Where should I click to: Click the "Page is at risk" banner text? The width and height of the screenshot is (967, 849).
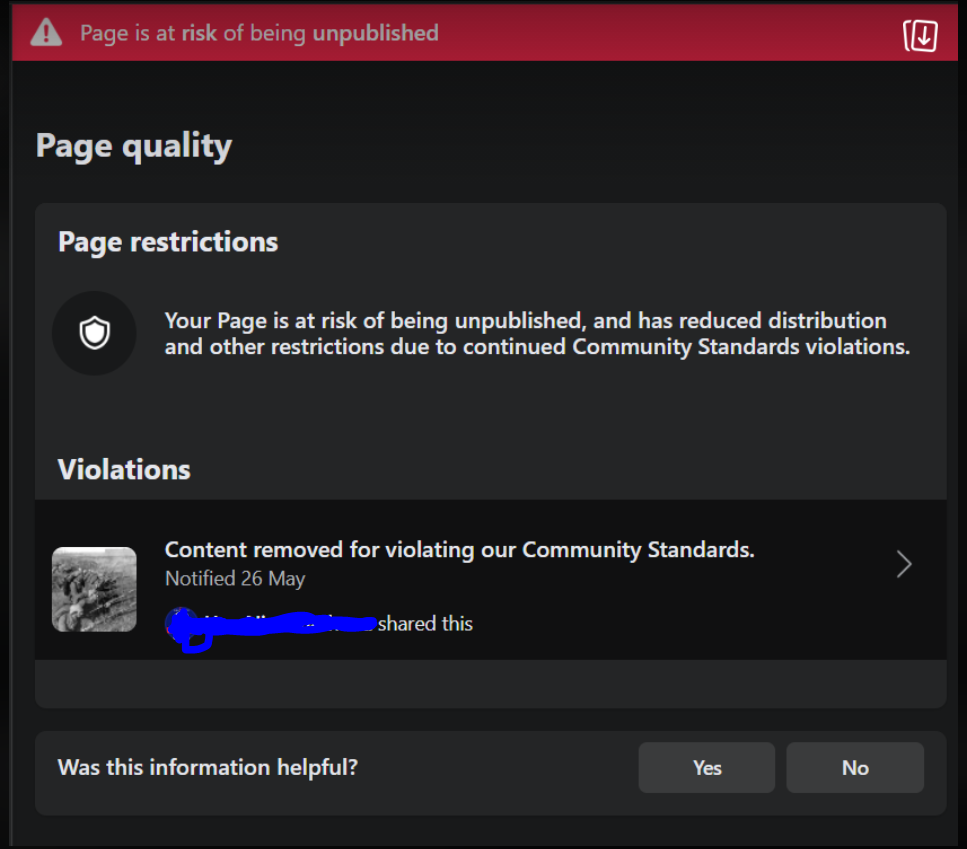pos(259,33)
